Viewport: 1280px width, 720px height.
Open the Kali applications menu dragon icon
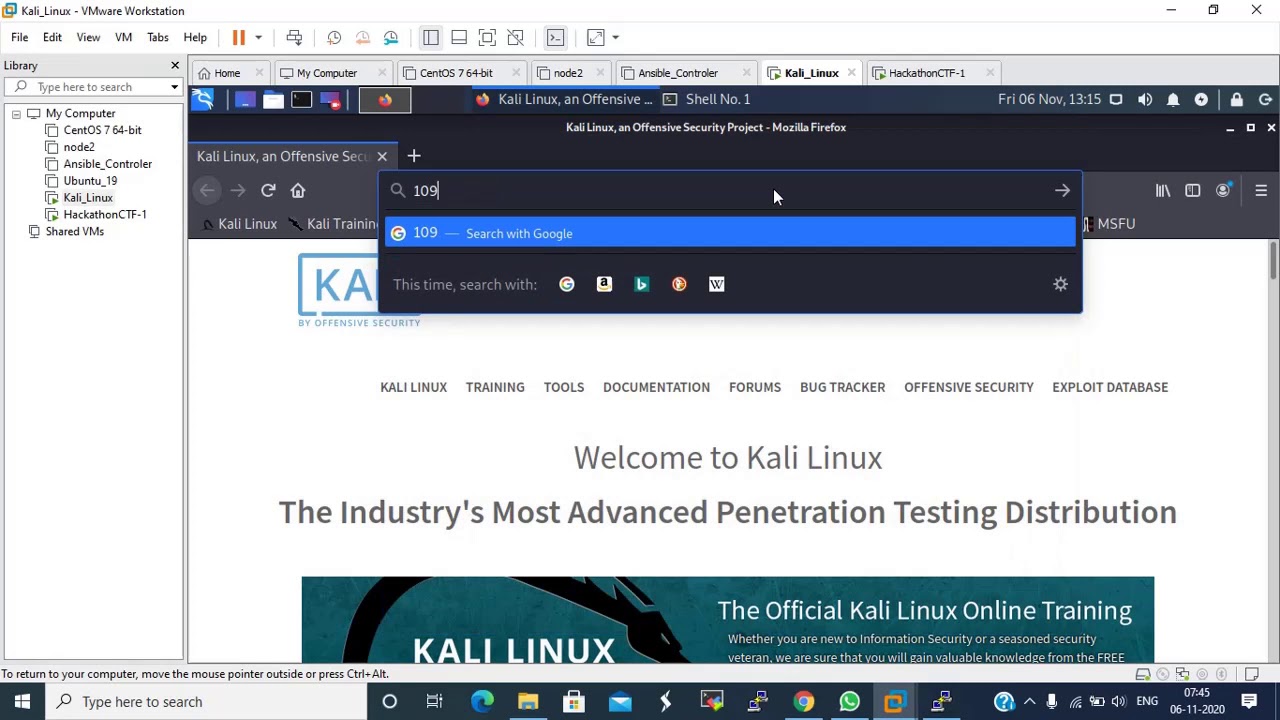pyautogui.click(x=203, y=99)
